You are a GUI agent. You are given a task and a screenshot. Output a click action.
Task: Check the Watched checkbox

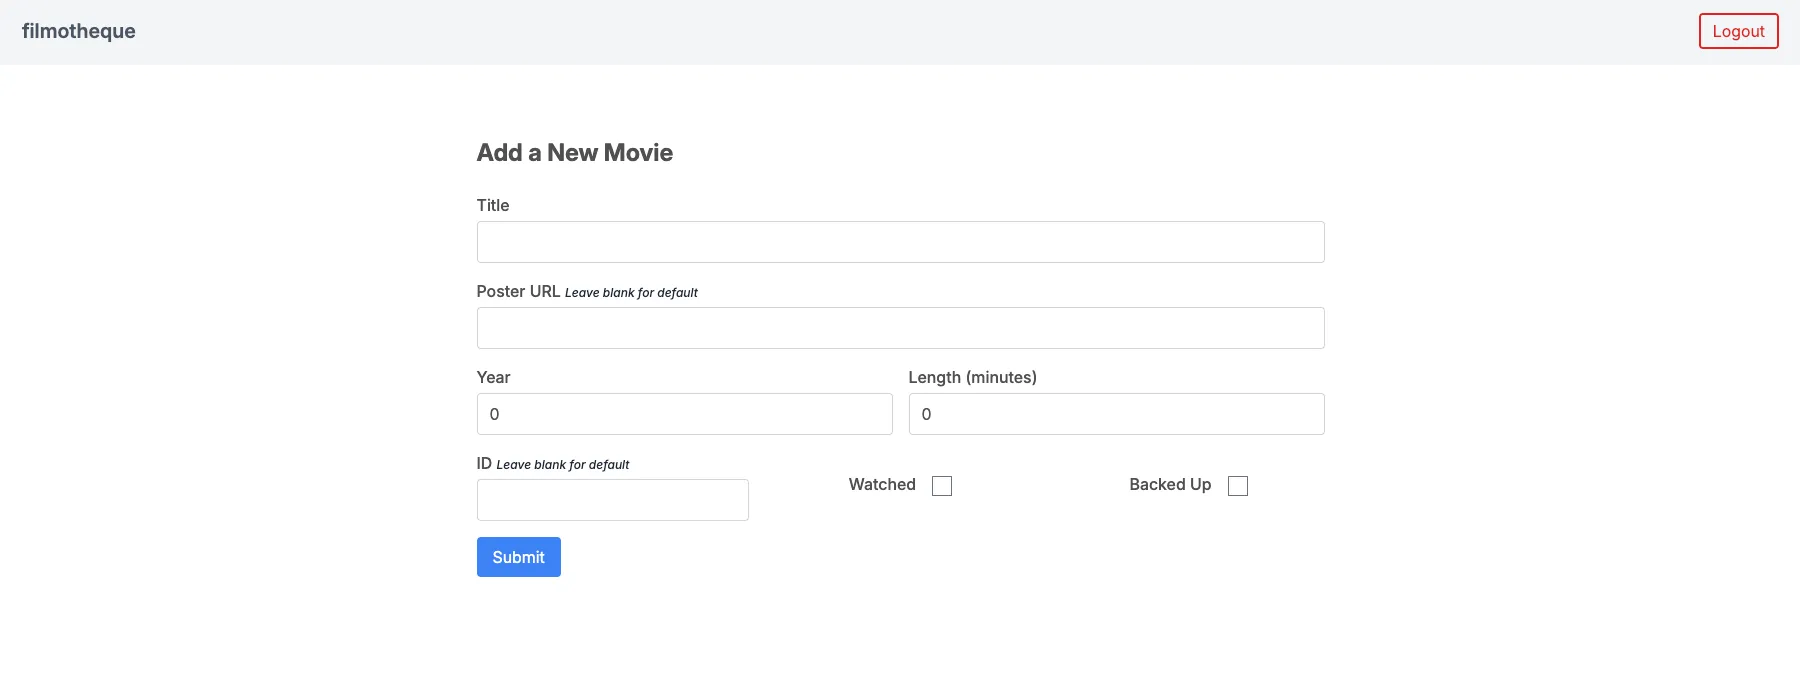click(x=942, y=486)
